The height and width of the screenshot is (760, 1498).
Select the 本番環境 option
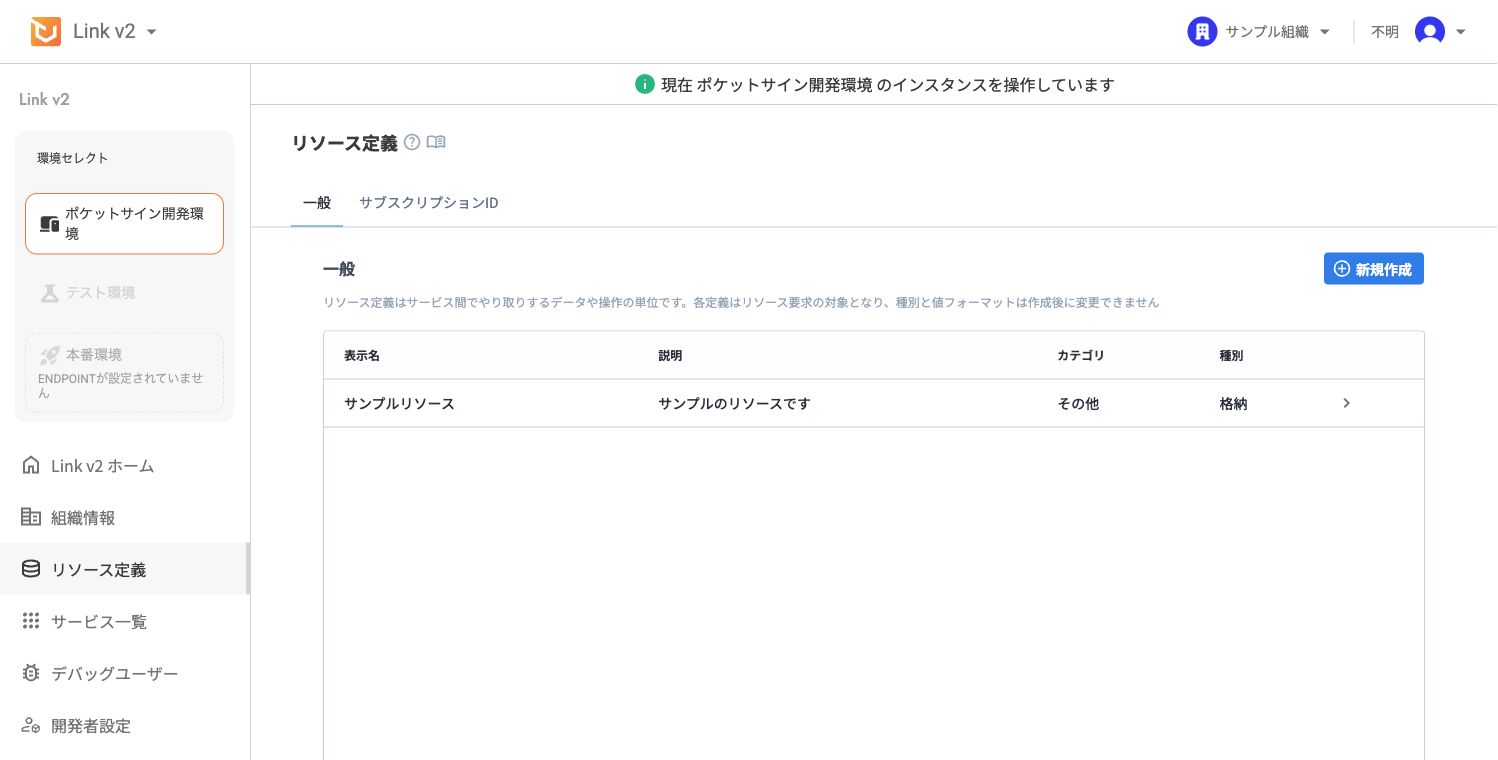click(125, 372)
